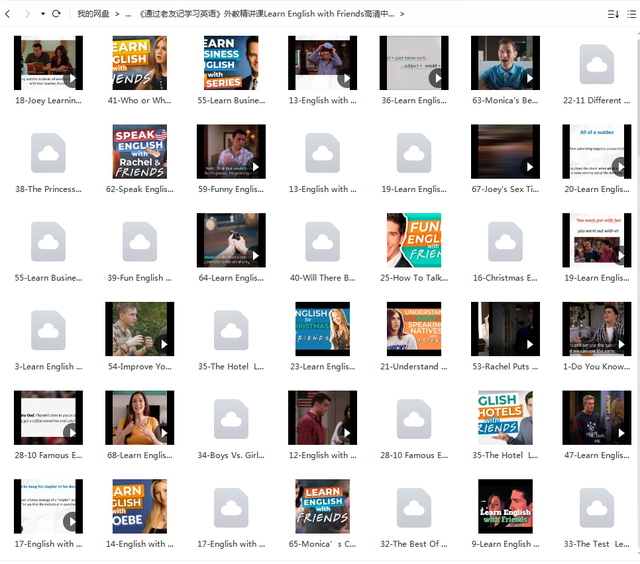
Task: Open the 1-Do You Know... video thumbnail
Action: coord(597,329)
